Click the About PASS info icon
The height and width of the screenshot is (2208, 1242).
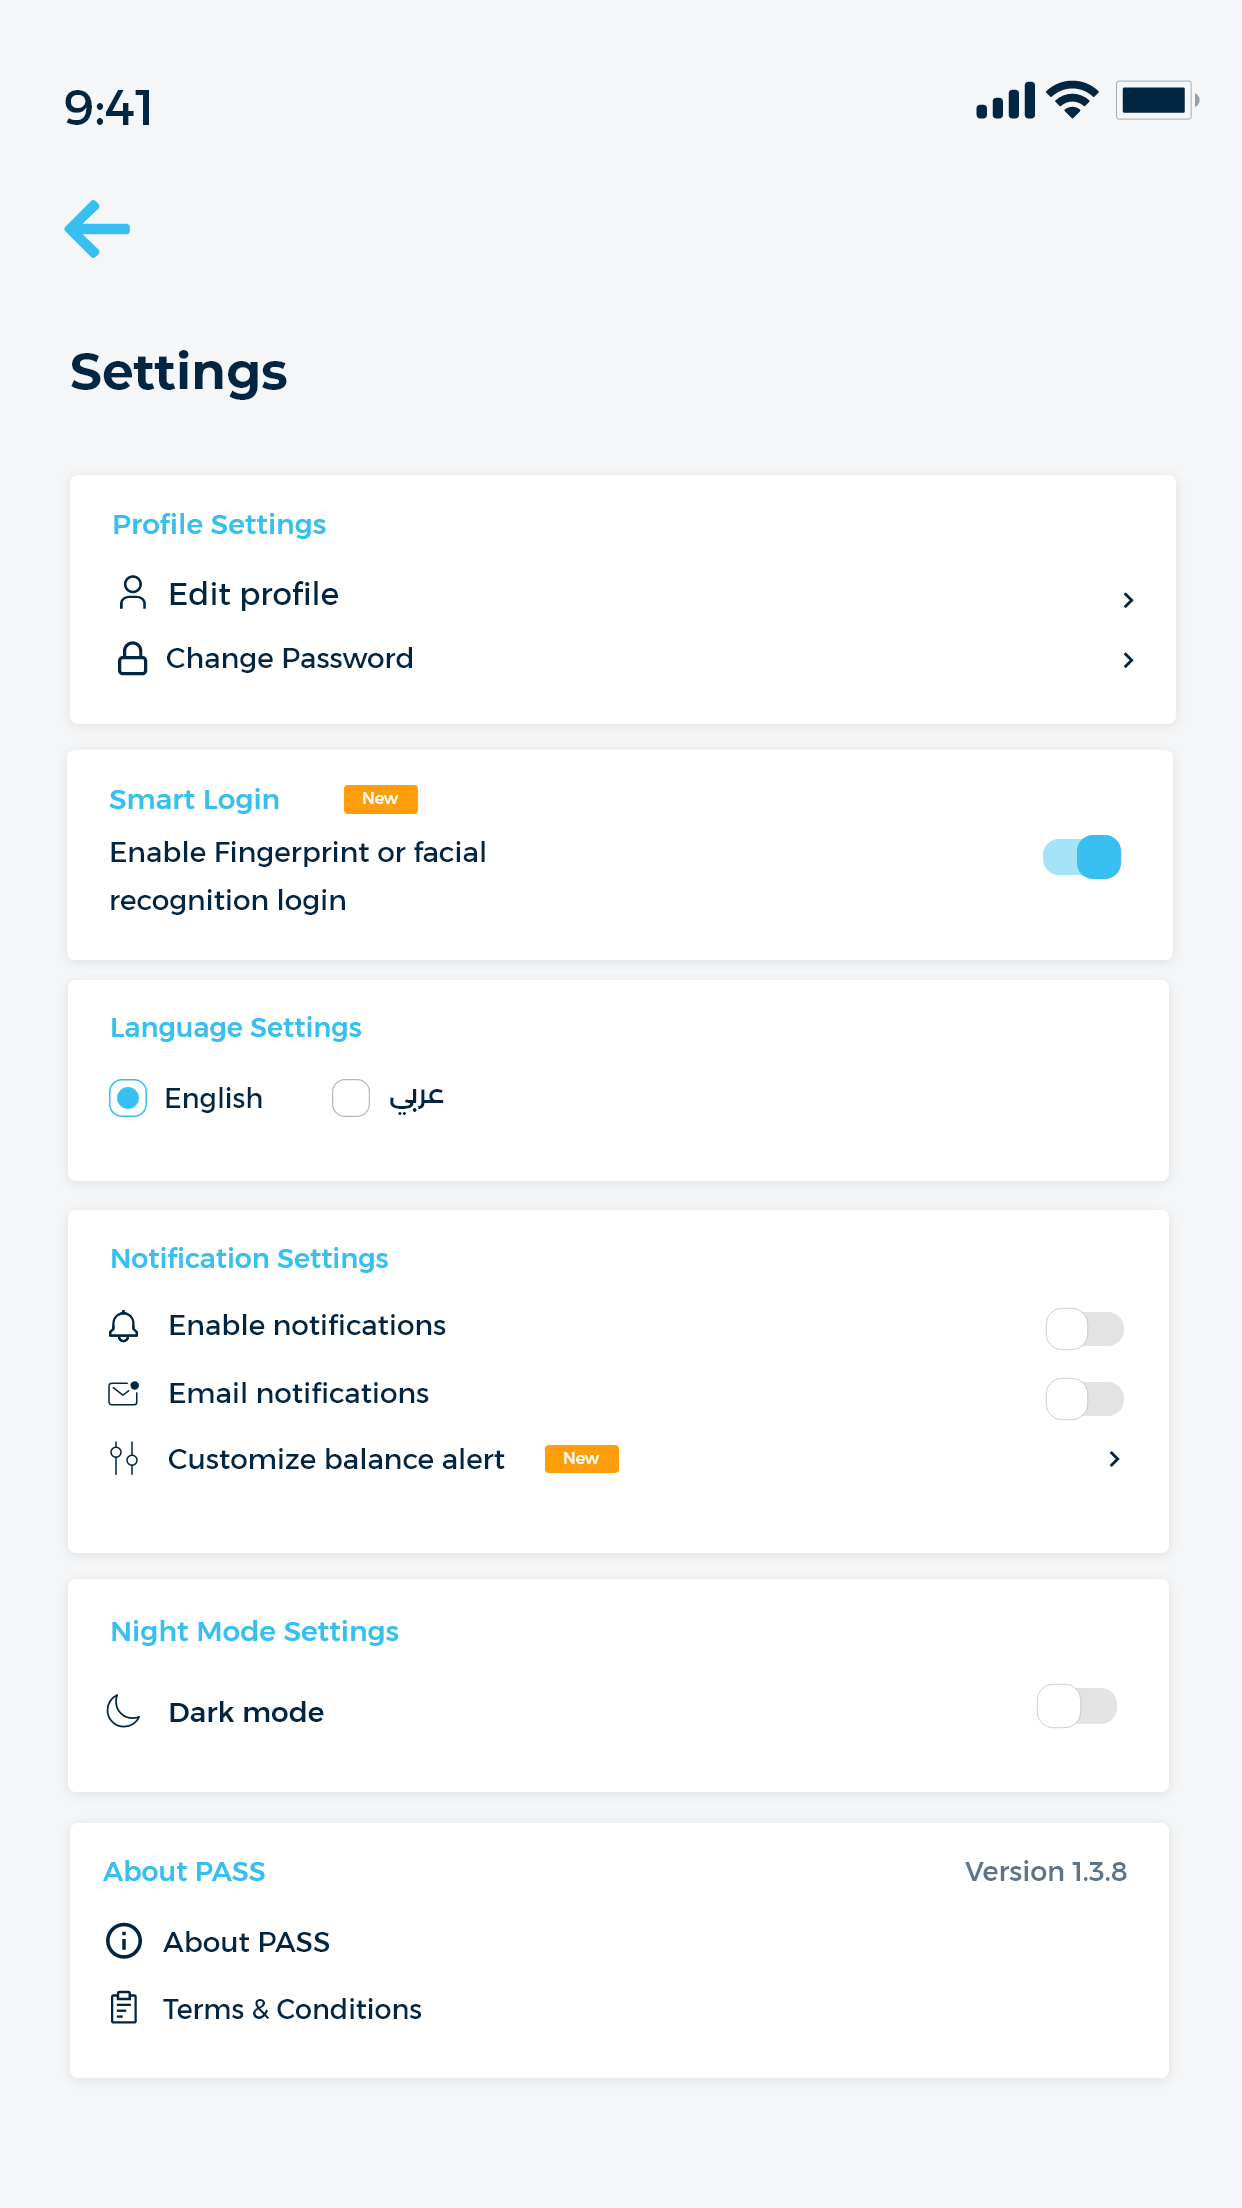[124, 1941]
